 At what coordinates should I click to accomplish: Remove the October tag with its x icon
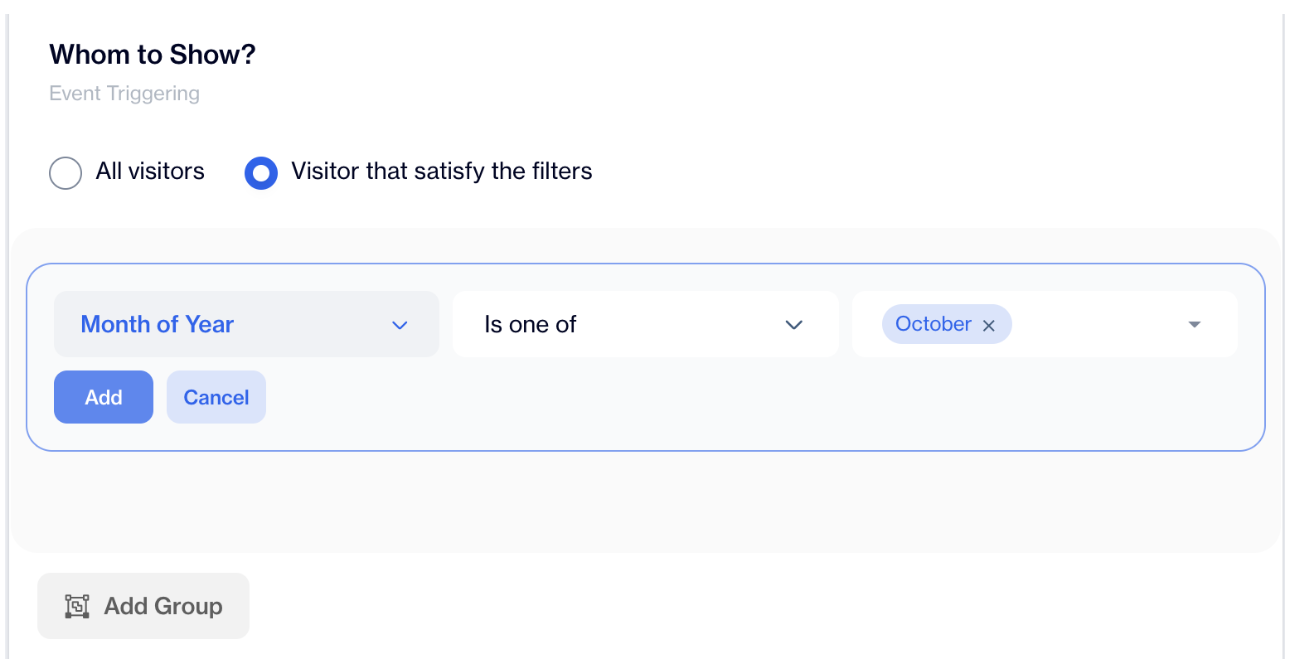[x=988, y=325]
